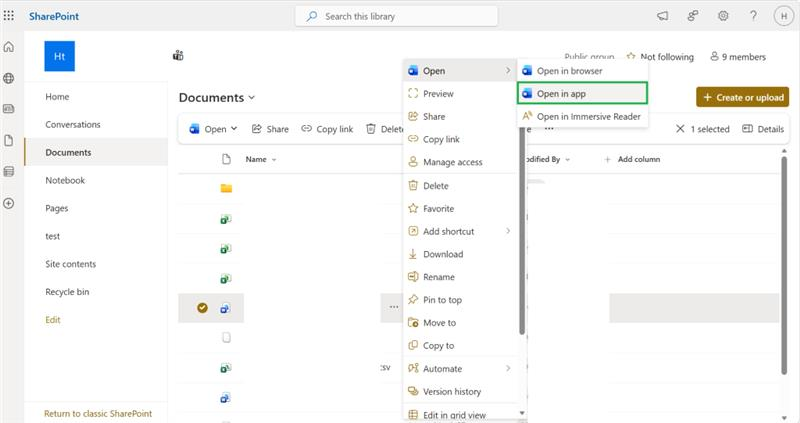Expand Add shortcut submenu arrow
Image resolution: width=800 pixels, height=423 pixels.
pyautogui.click(x=508, y=231)
